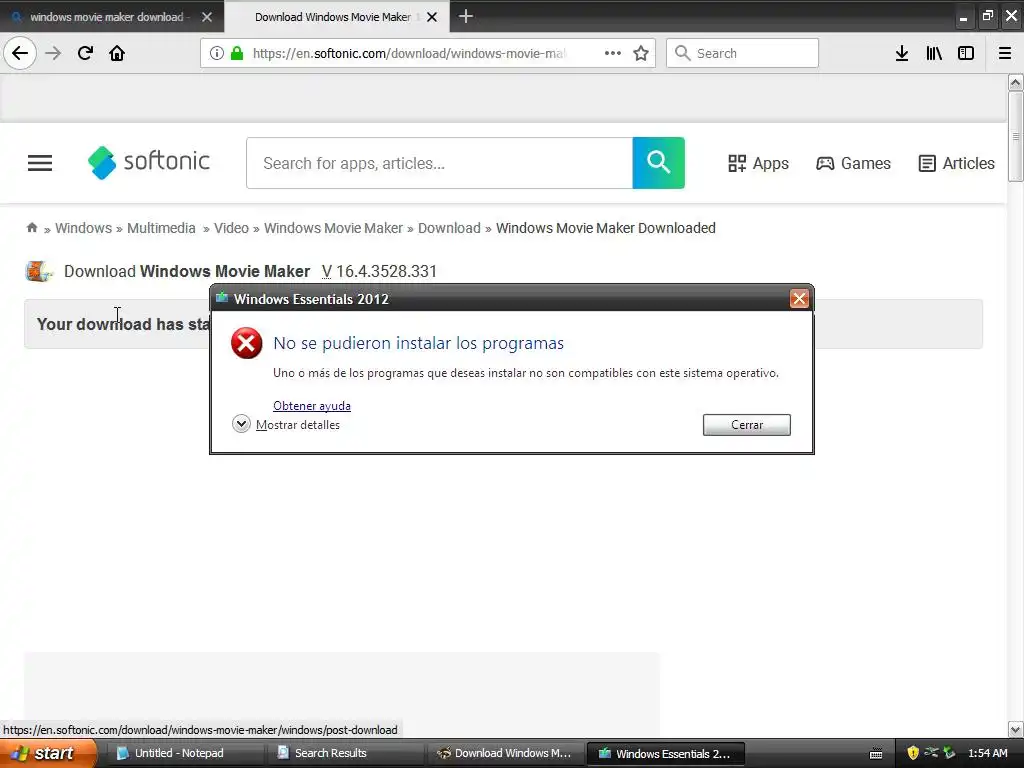Close the 'Download Windows Movie Maker' tab

432,17
